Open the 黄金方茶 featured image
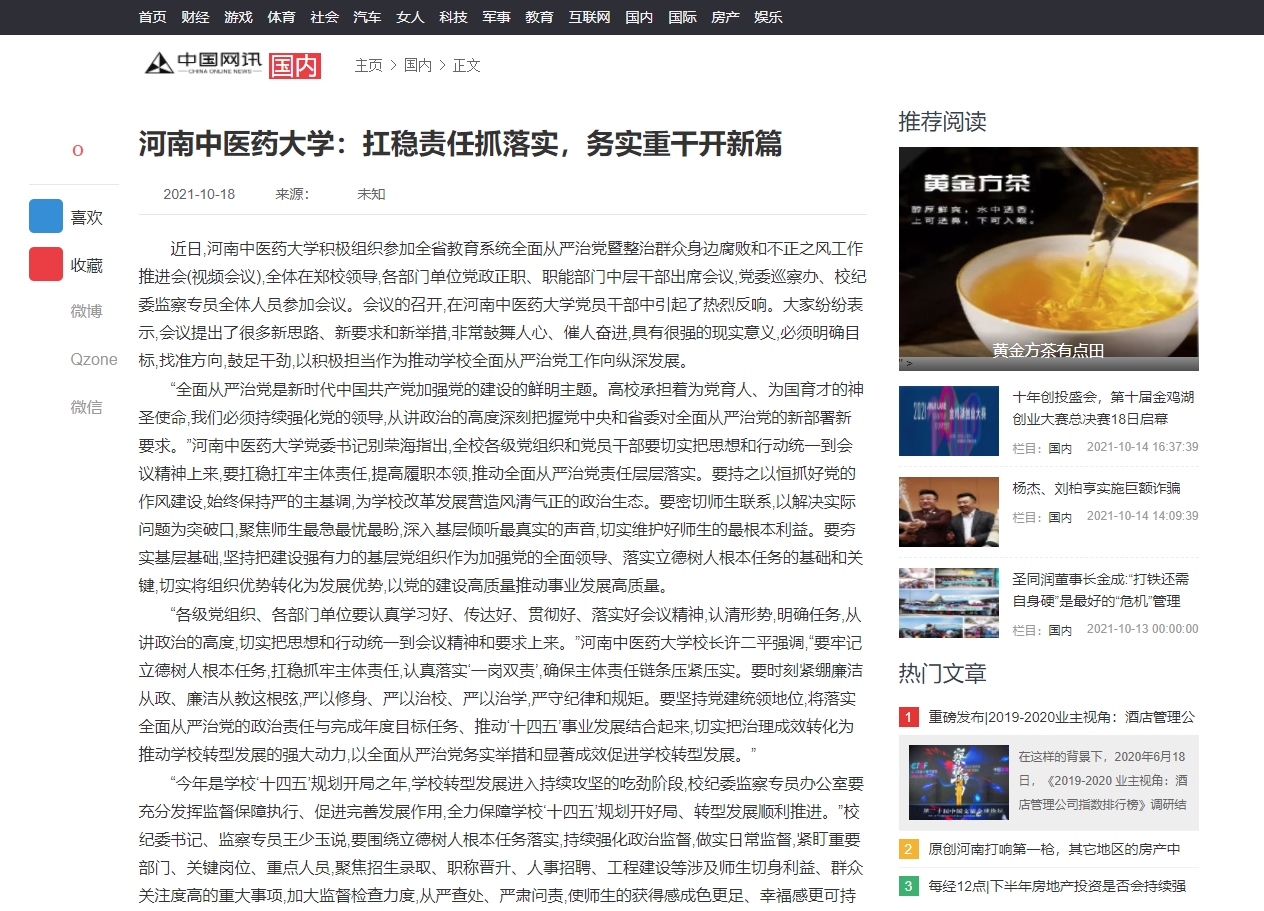The width and height of the screenshot is (1264, 911). tap(1048, 258)
